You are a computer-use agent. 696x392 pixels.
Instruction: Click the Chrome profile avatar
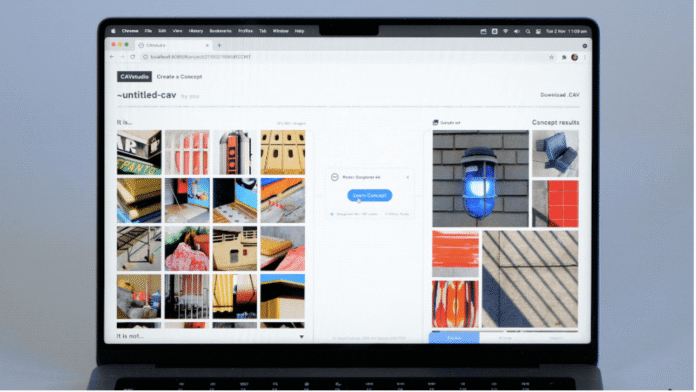(574, 57)
